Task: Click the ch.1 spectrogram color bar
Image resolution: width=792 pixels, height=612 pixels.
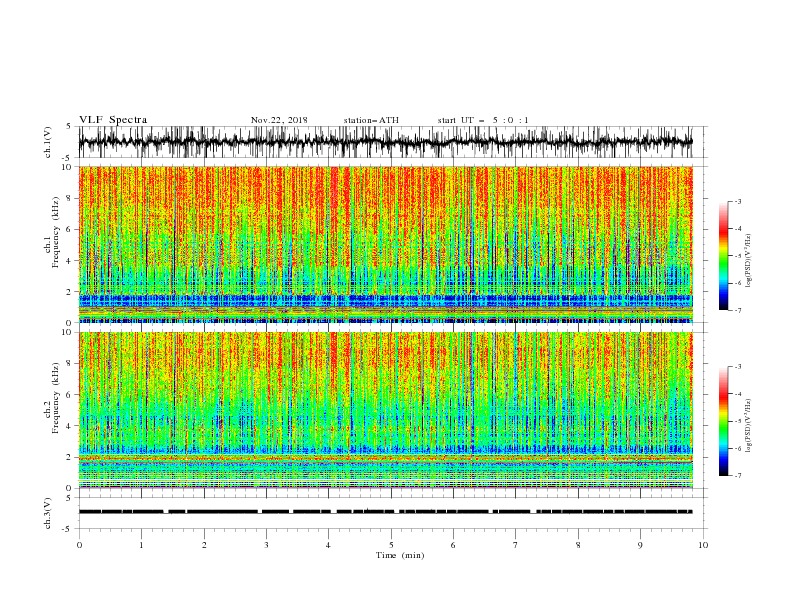Action: click(x=723, y=256)
